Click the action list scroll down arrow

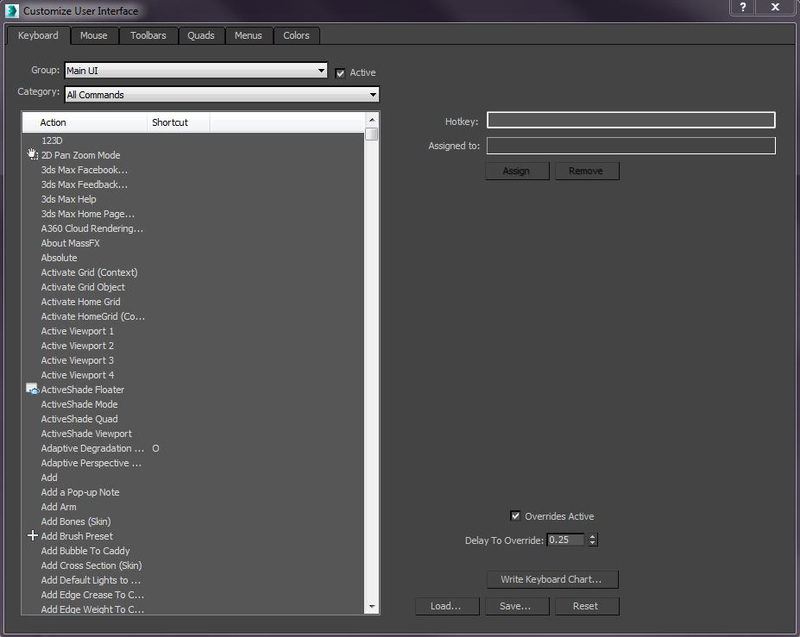pos(372,606)
